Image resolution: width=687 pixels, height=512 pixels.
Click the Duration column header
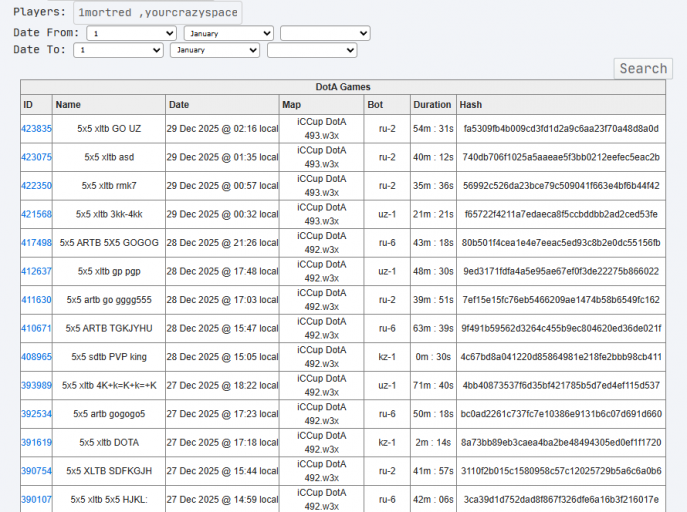point(433,105)
